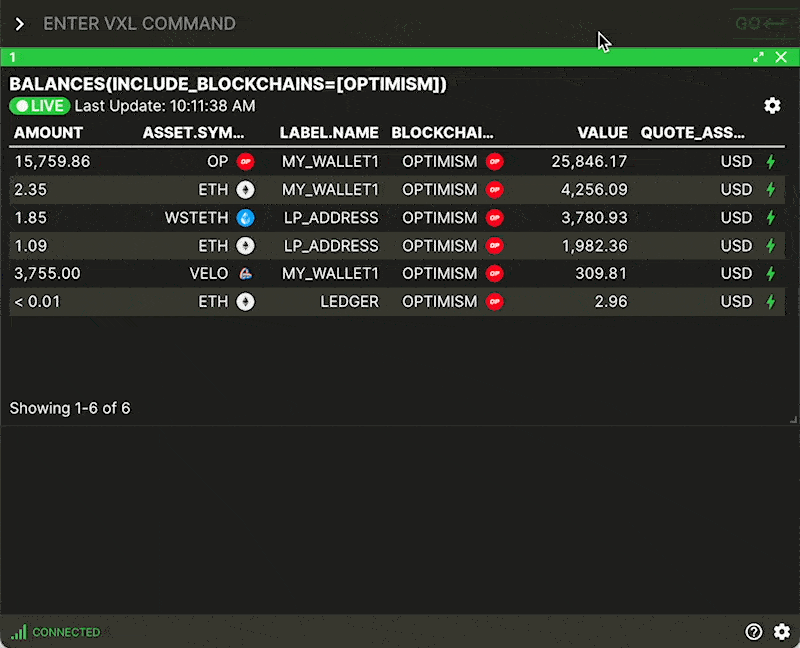The width and height of the screenshot is (800, 648).
Task: Click the value 4,256.09
Action: (594, 190)
